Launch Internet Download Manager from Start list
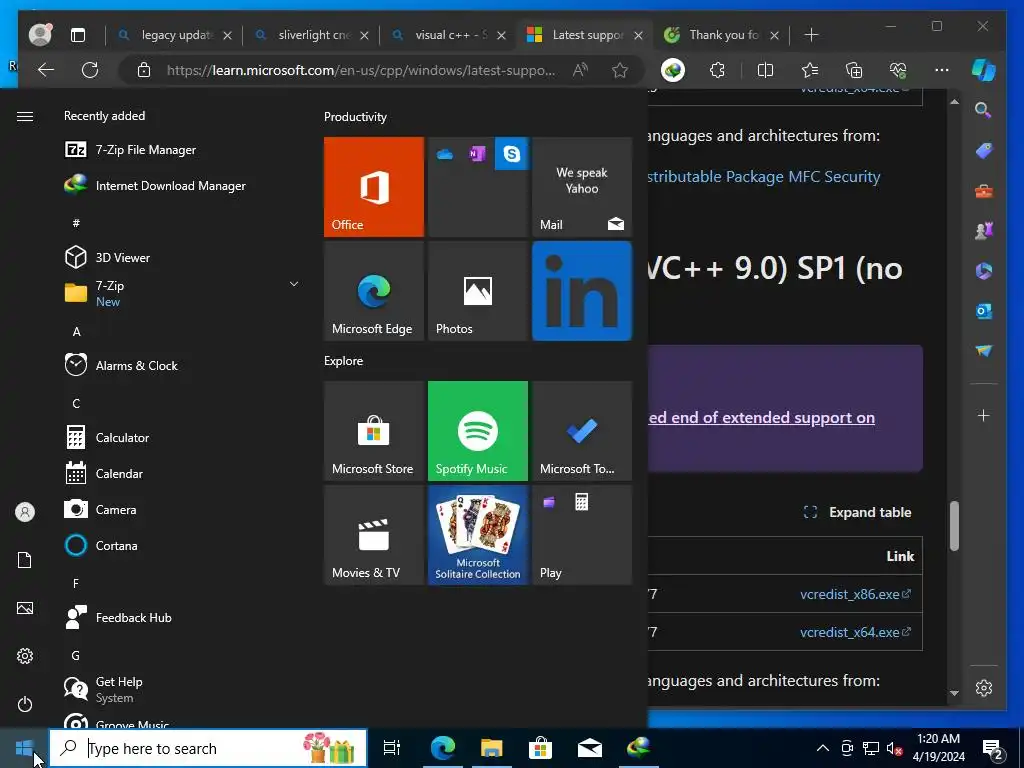Screen dimensions: 1024x768 155,185
